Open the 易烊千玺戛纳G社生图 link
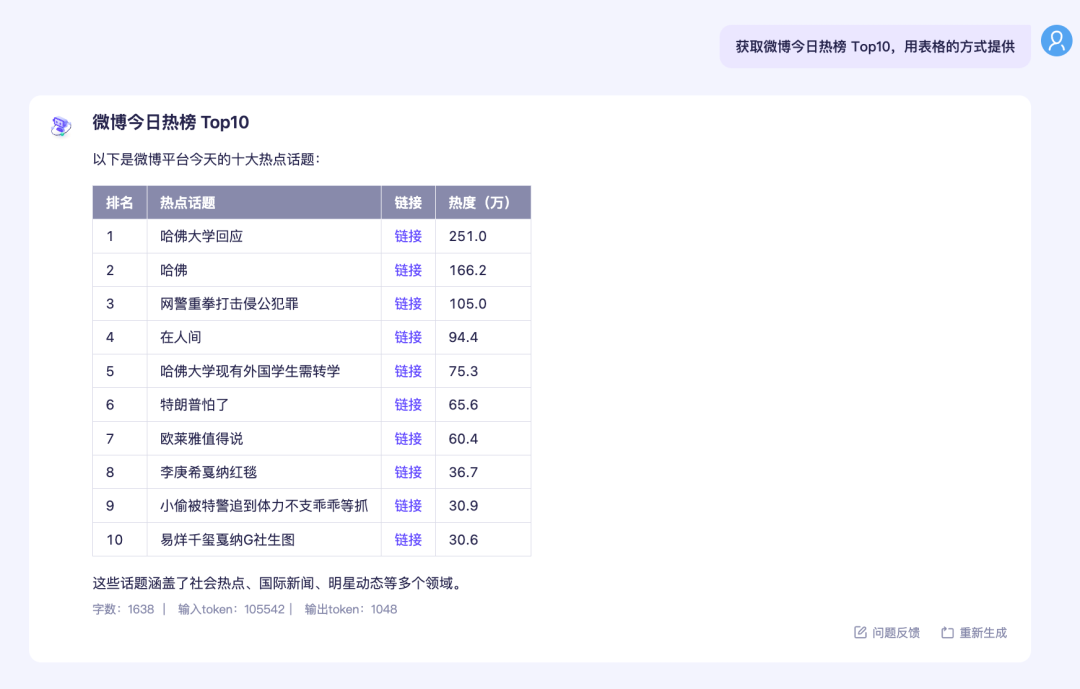Image resolution: width=1080 pixels, height=689 pixels. pyautogui.click(x=408, y=540)
